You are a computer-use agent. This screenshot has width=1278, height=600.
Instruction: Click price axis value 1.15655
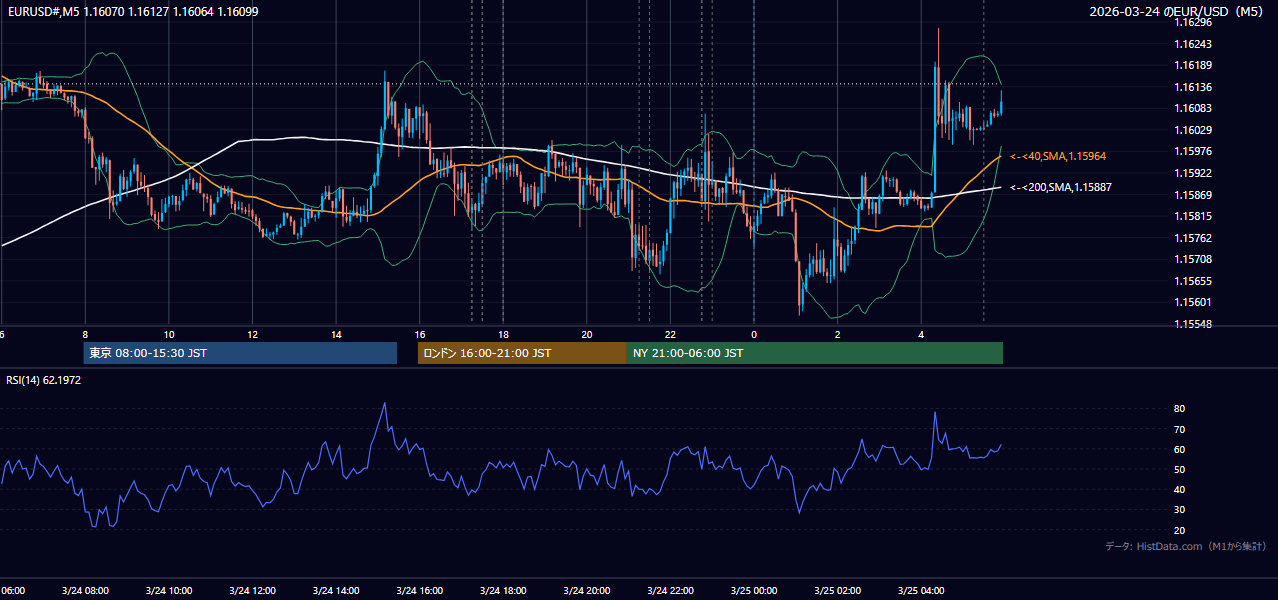tap(1195, 281)
